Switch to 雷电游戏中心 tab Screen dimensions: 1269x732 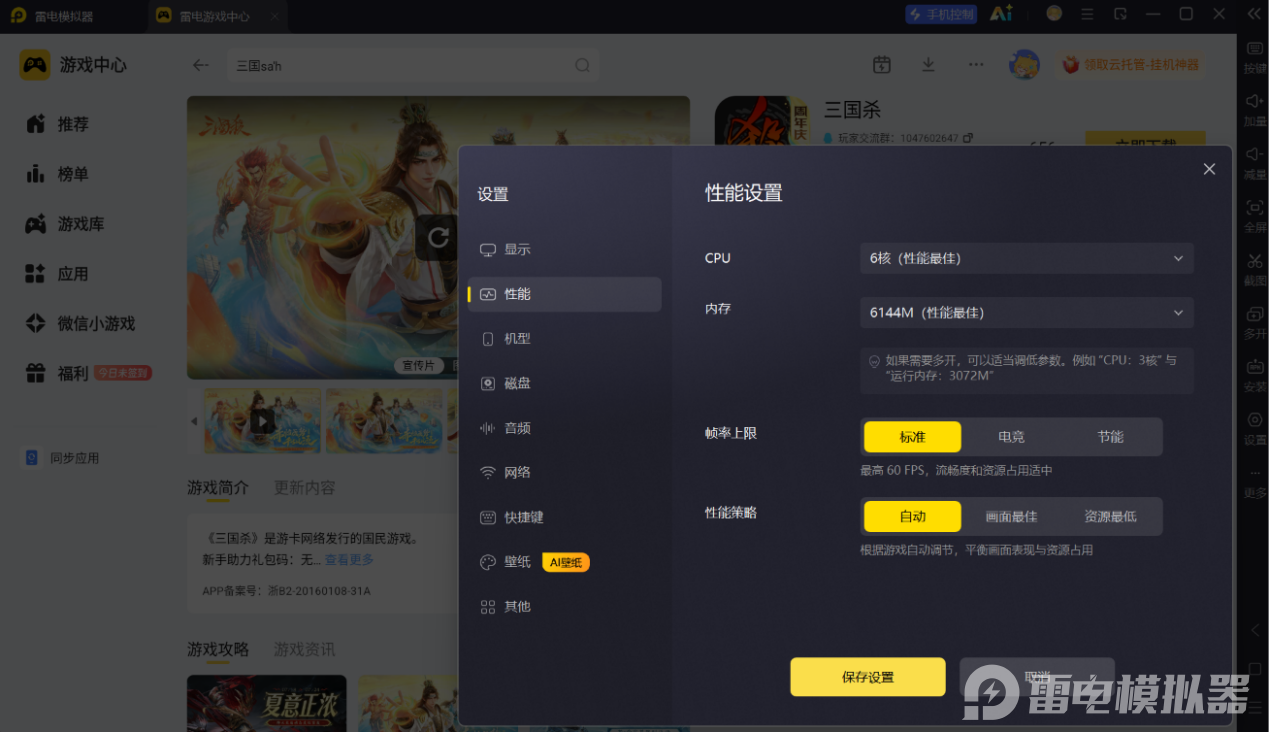point(217,16)
